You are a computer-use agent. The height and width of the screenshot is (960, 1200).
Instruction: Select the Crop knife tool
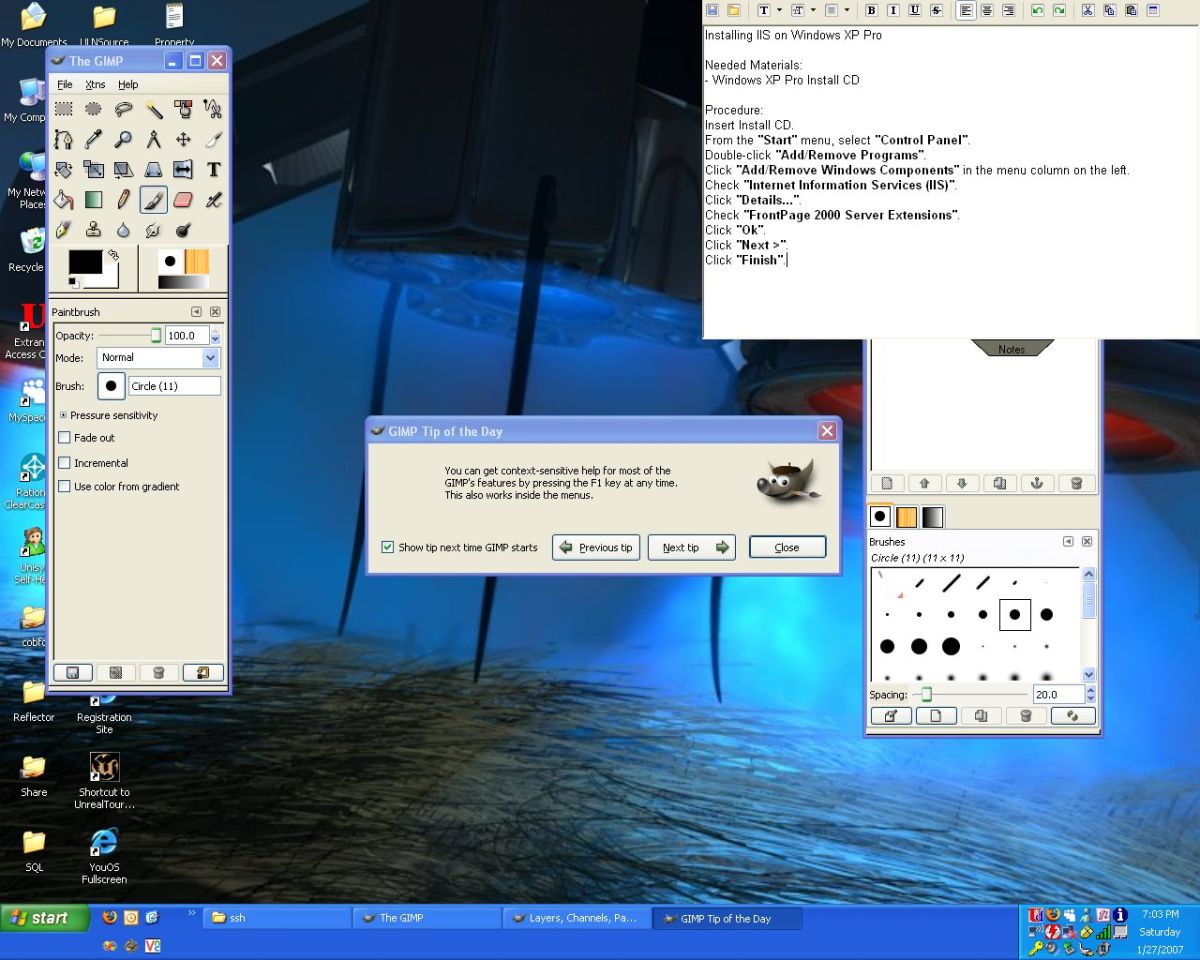213,139
